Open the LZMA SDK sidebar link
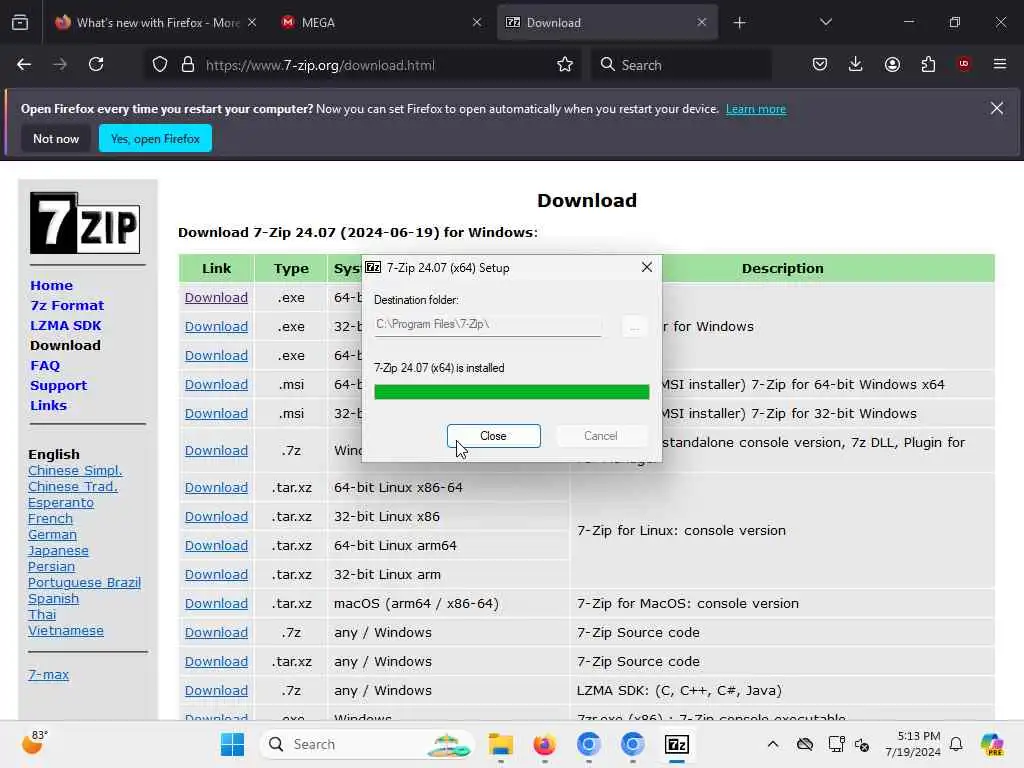 [x=65, y=325]
